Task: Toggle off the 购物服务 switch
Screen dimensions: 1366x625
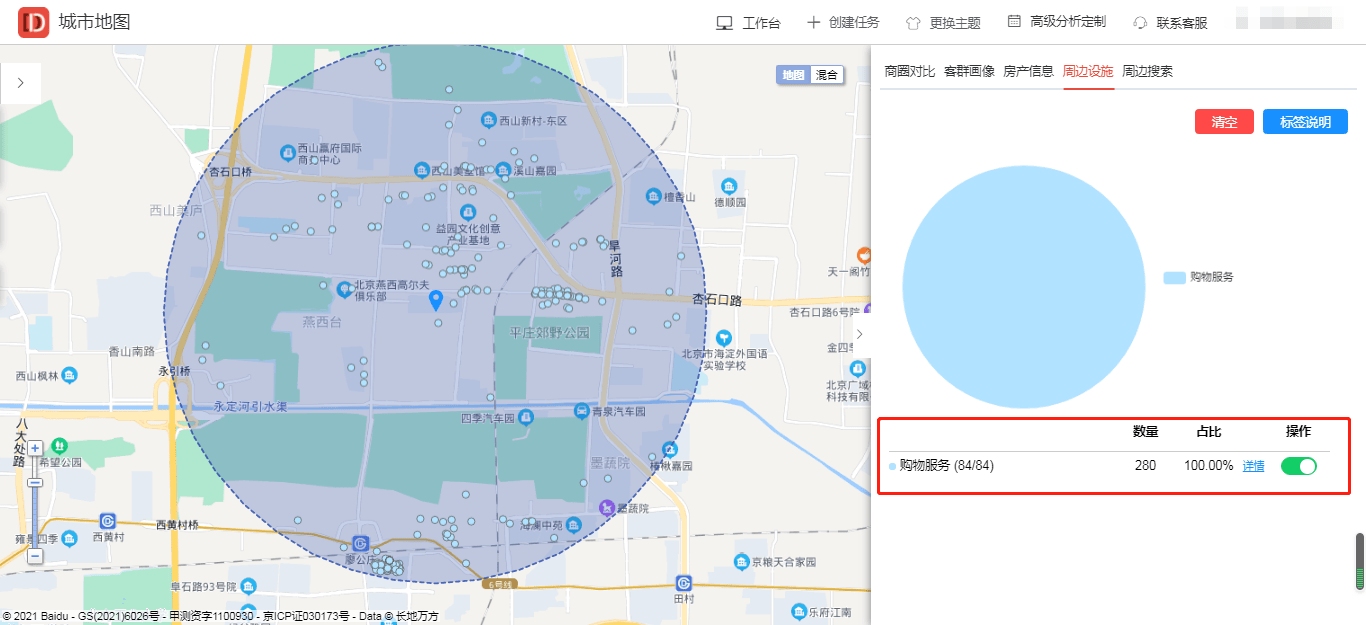Action: (1299, 466)
